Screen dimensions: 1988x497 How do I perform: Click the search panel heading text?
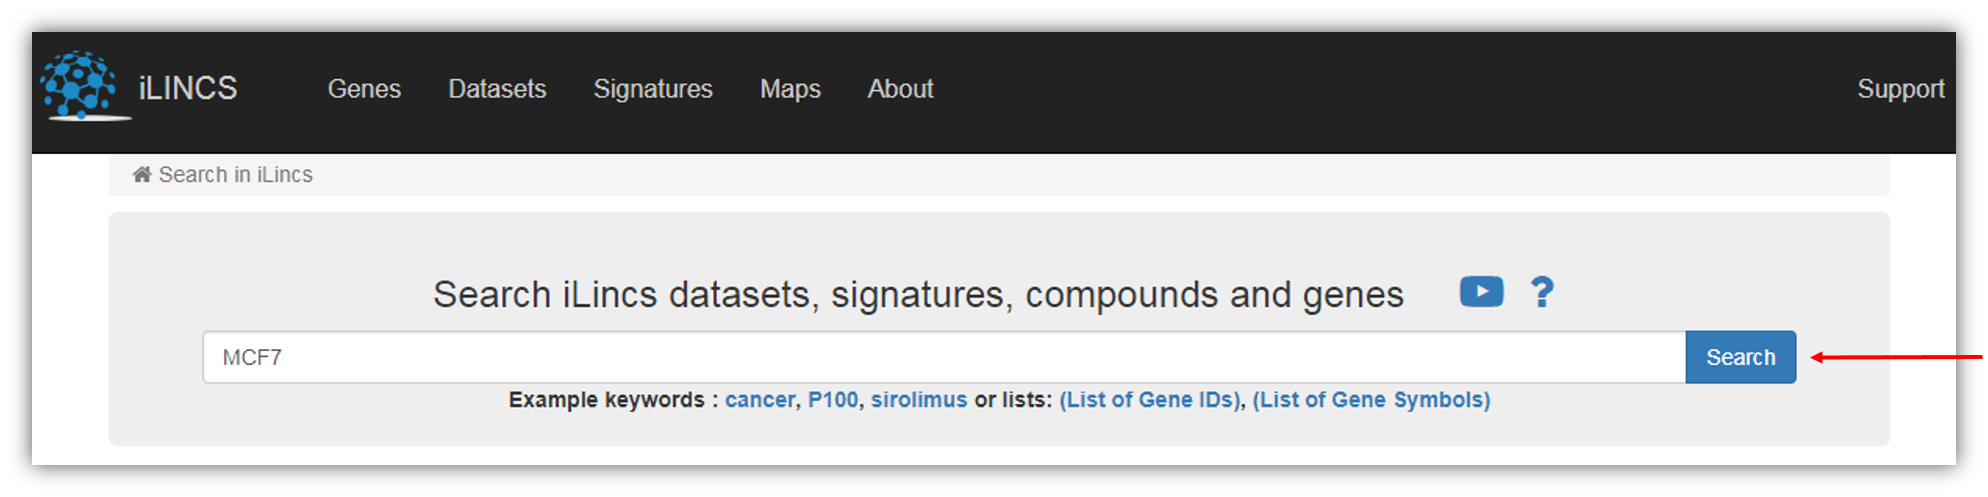click(x=918, y=295)
